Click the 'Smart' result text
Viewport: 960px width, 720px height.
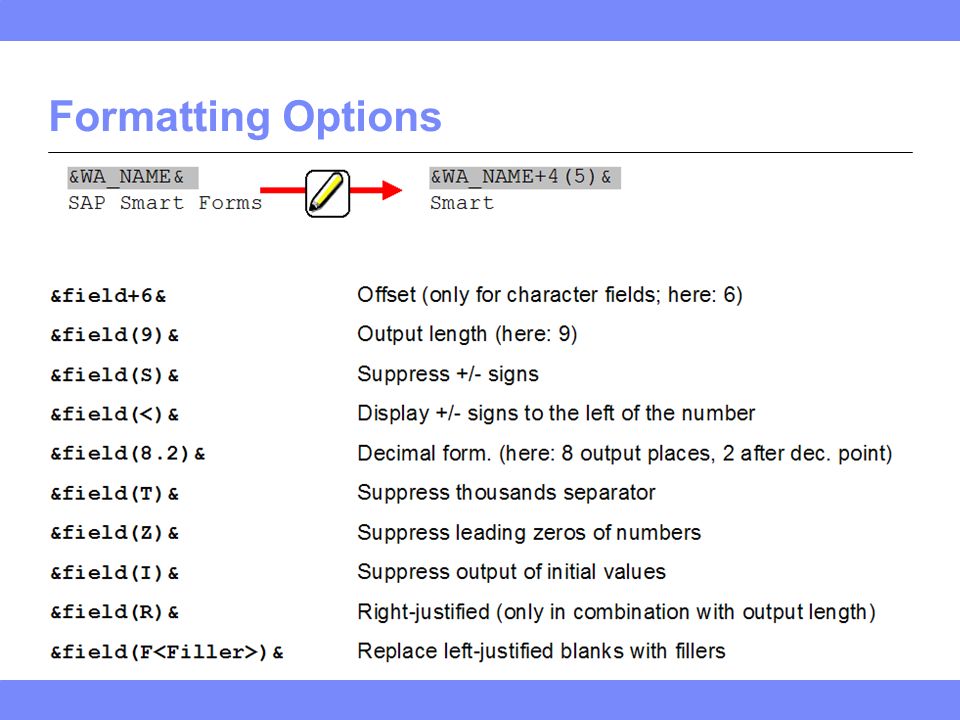pyautogui.click(x=462, y=203)
